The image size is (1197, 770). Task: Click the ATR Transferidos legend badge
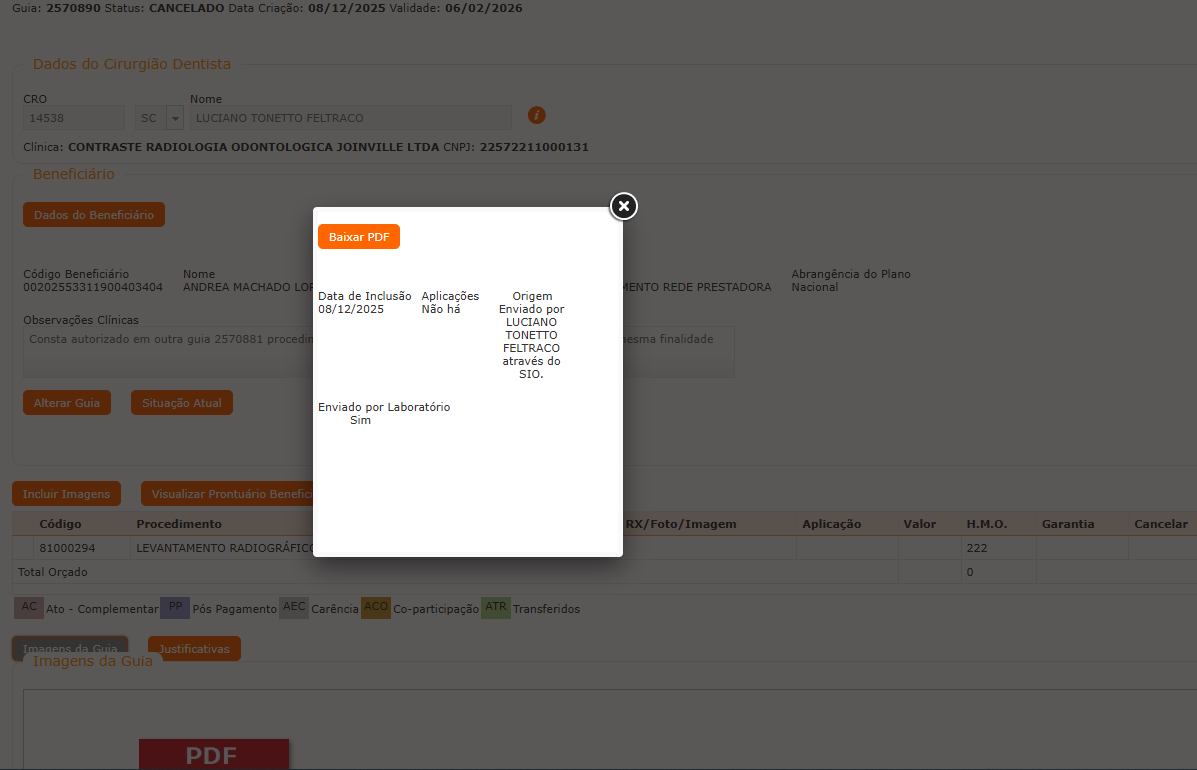(495, 607)
